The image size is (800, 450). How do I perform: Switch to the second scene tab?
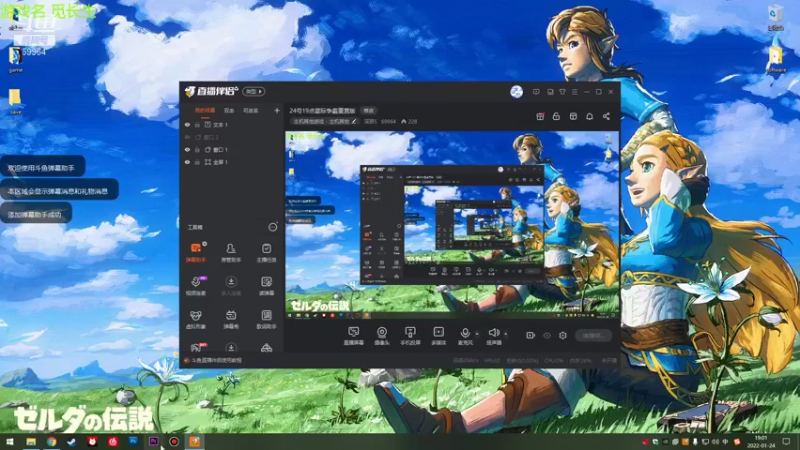click(x=229, y=110)
